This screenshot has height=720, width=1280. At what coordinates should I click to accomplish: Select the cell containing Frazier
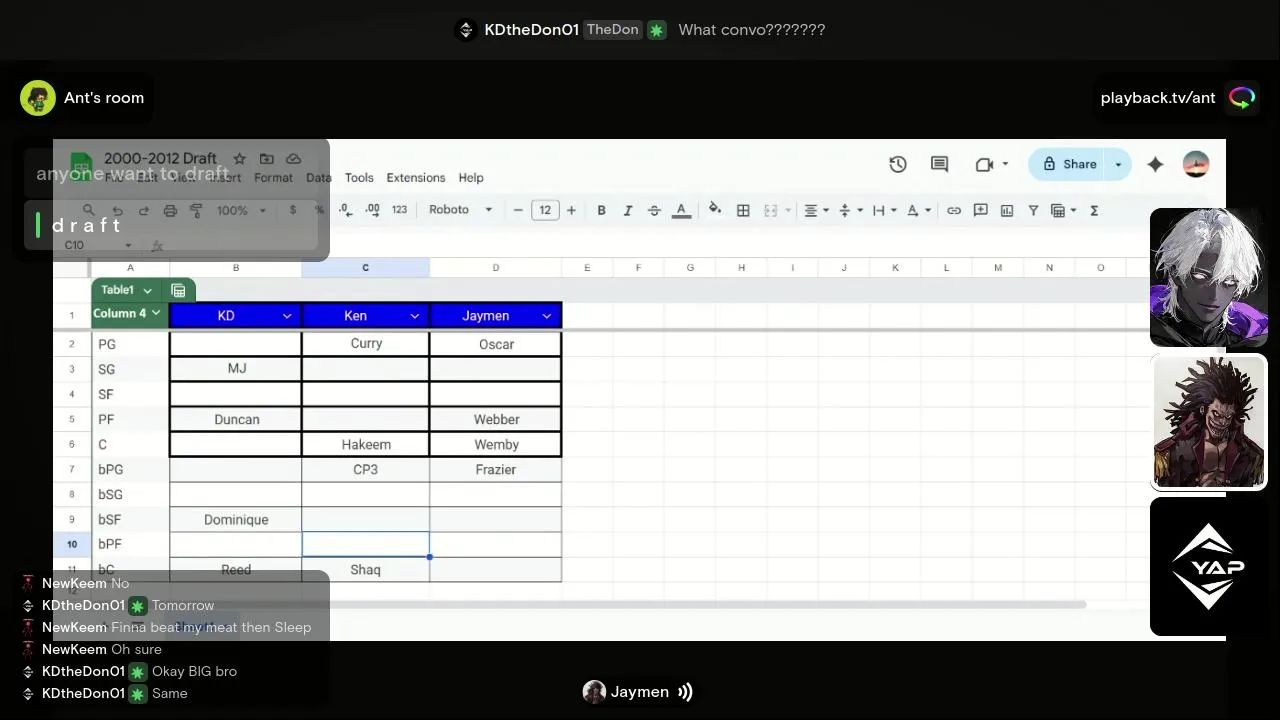coord(496,469)
